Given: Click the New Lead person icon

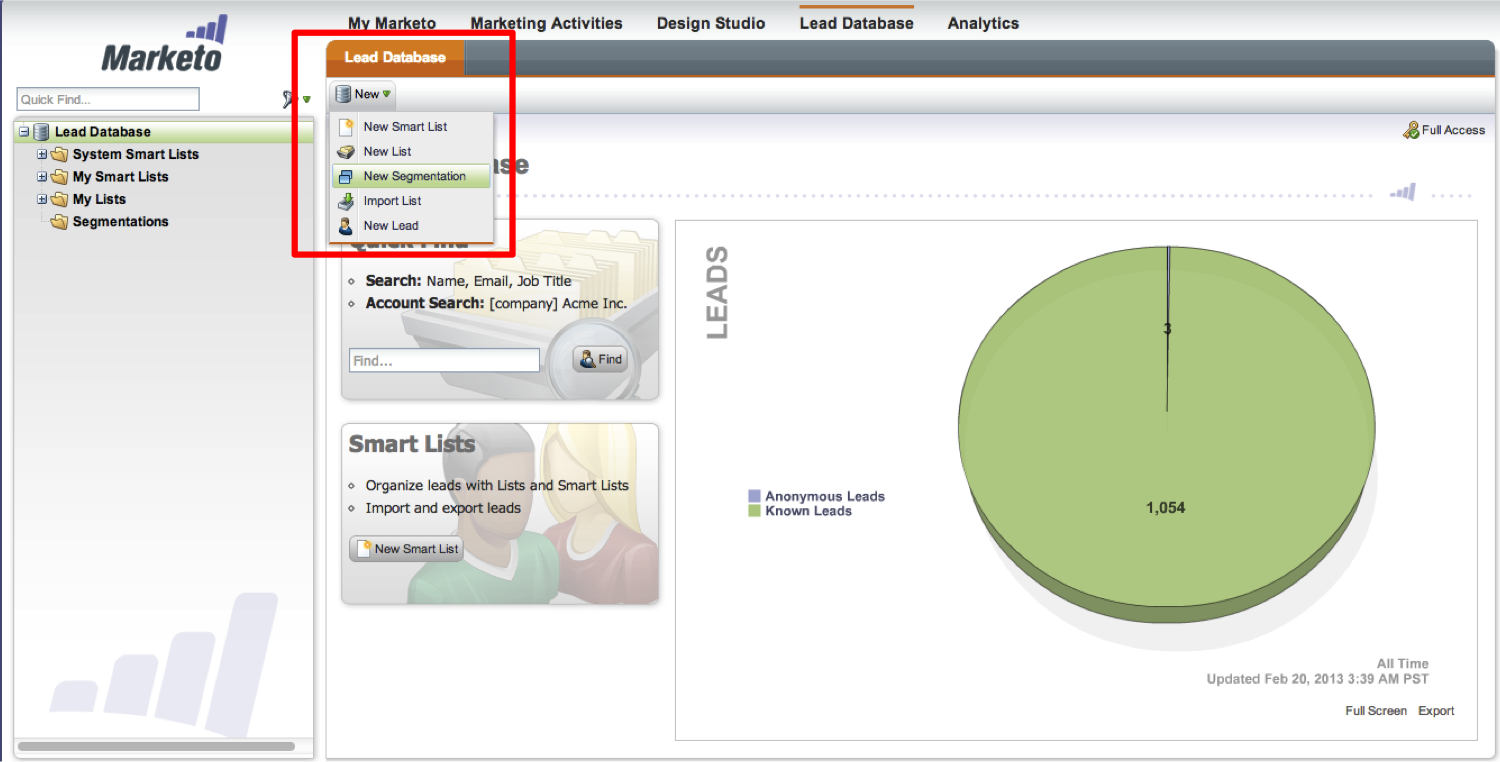Looking at the screenshot, I should [346, 226].
